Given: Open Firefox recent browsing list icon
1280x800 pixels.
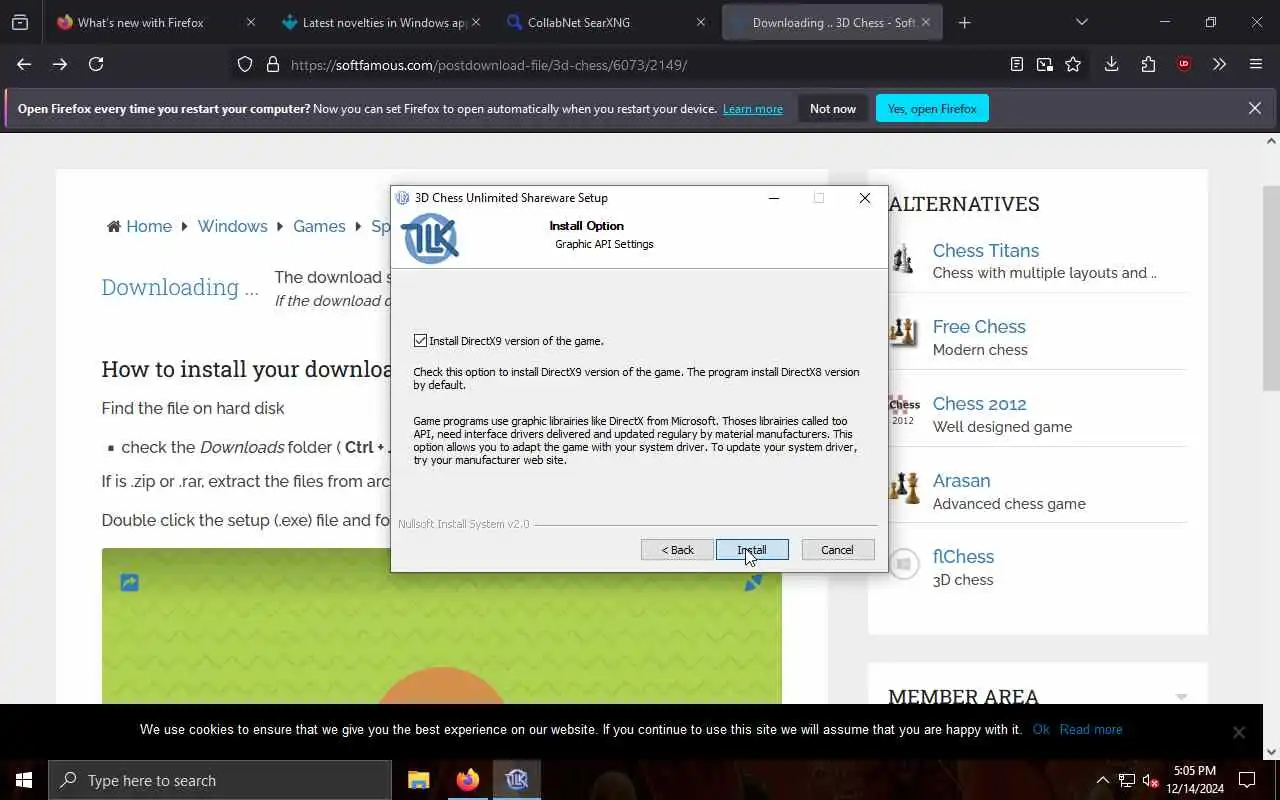Looking at the screenshot, I should (20, 22).
